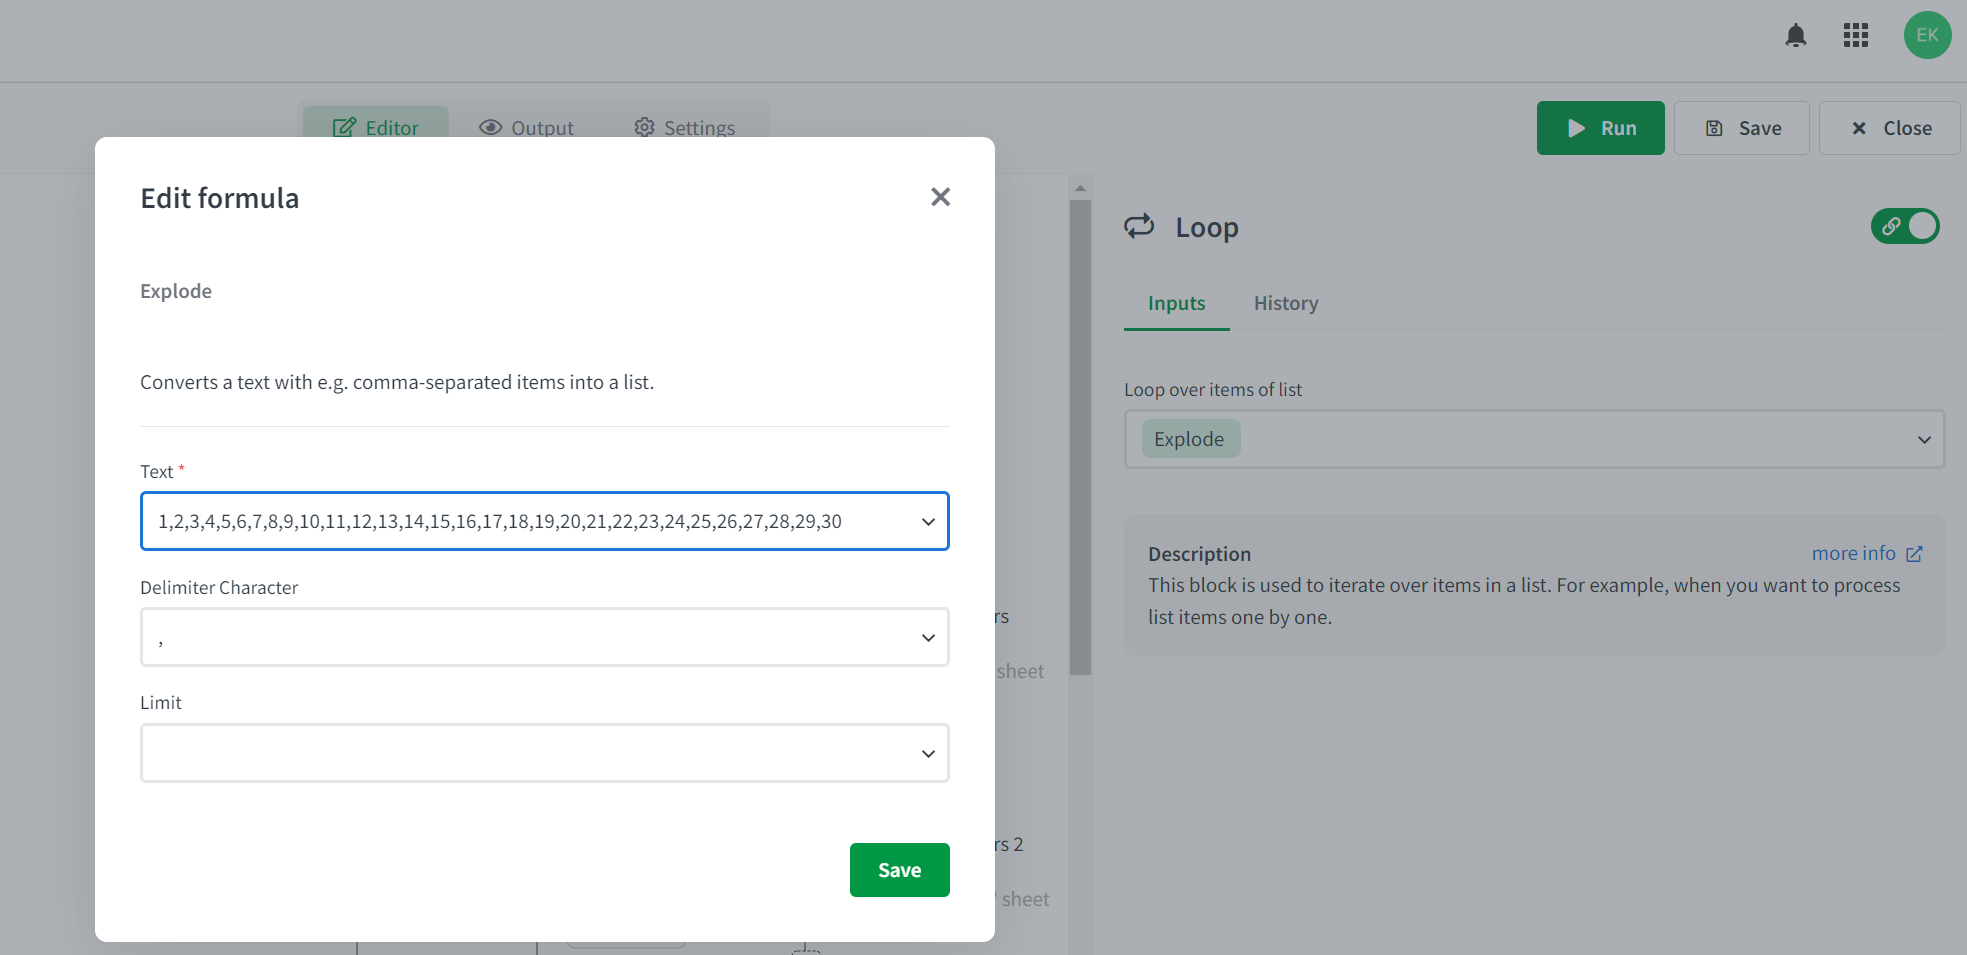Click the Explode formula name text
Viewport: 1967px width, 955px height.
(x=176, y=291)
